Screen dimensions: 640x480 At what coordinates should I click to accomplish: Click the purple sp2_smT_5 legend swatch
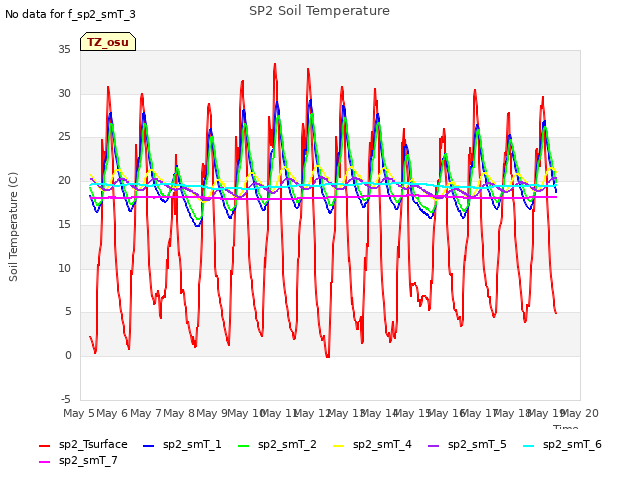[434, 446]
